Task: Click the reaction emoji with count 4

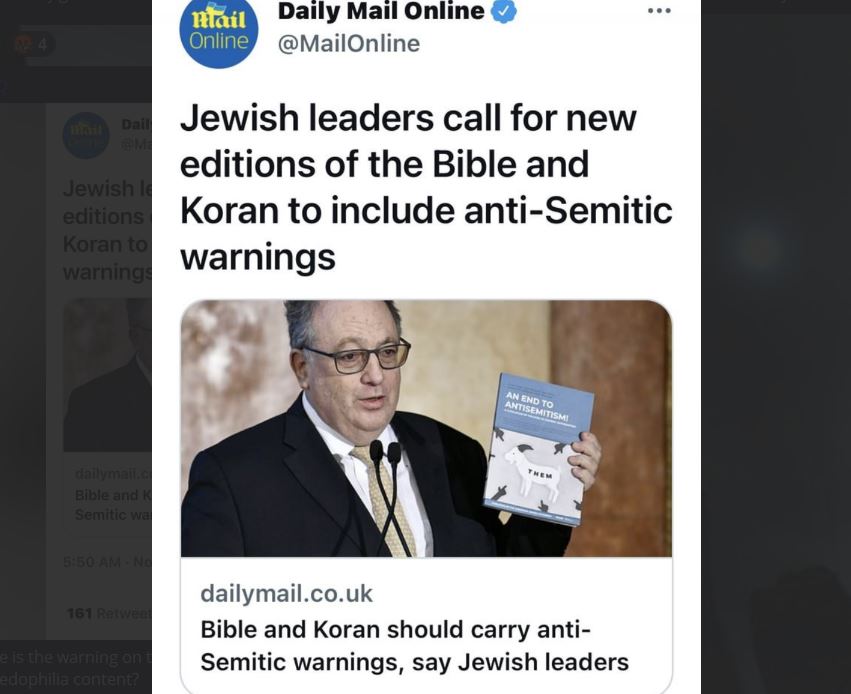Action: tap(33, 44)
